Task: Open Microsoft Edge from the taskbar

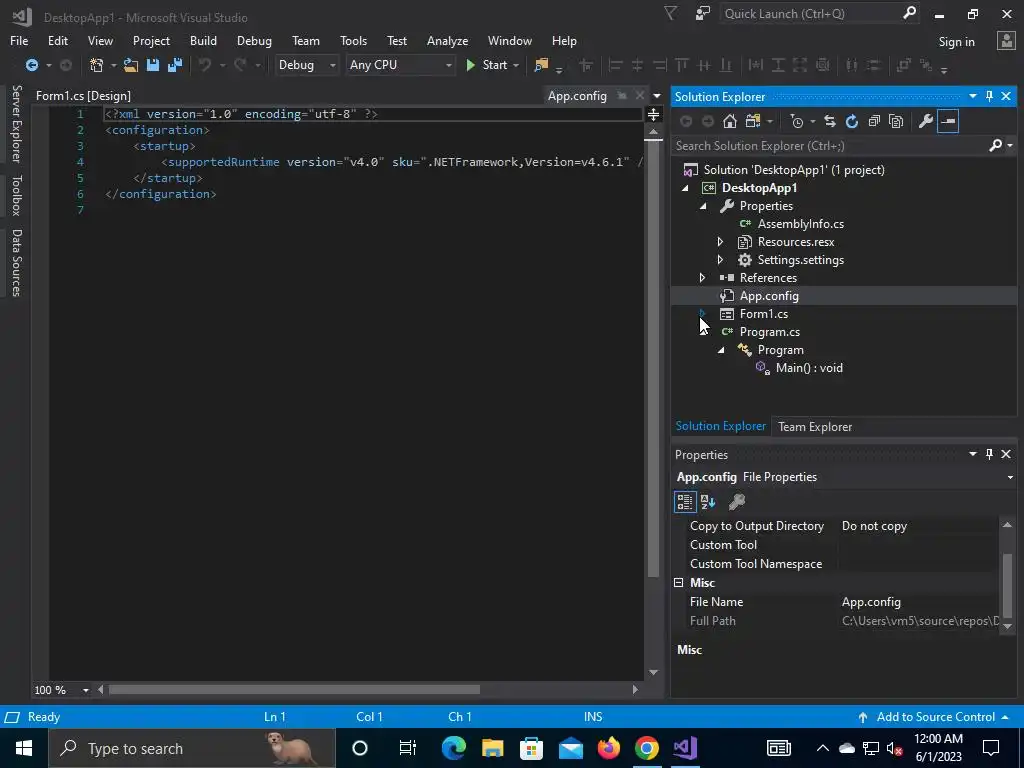Action: click(x=453, y=748)
